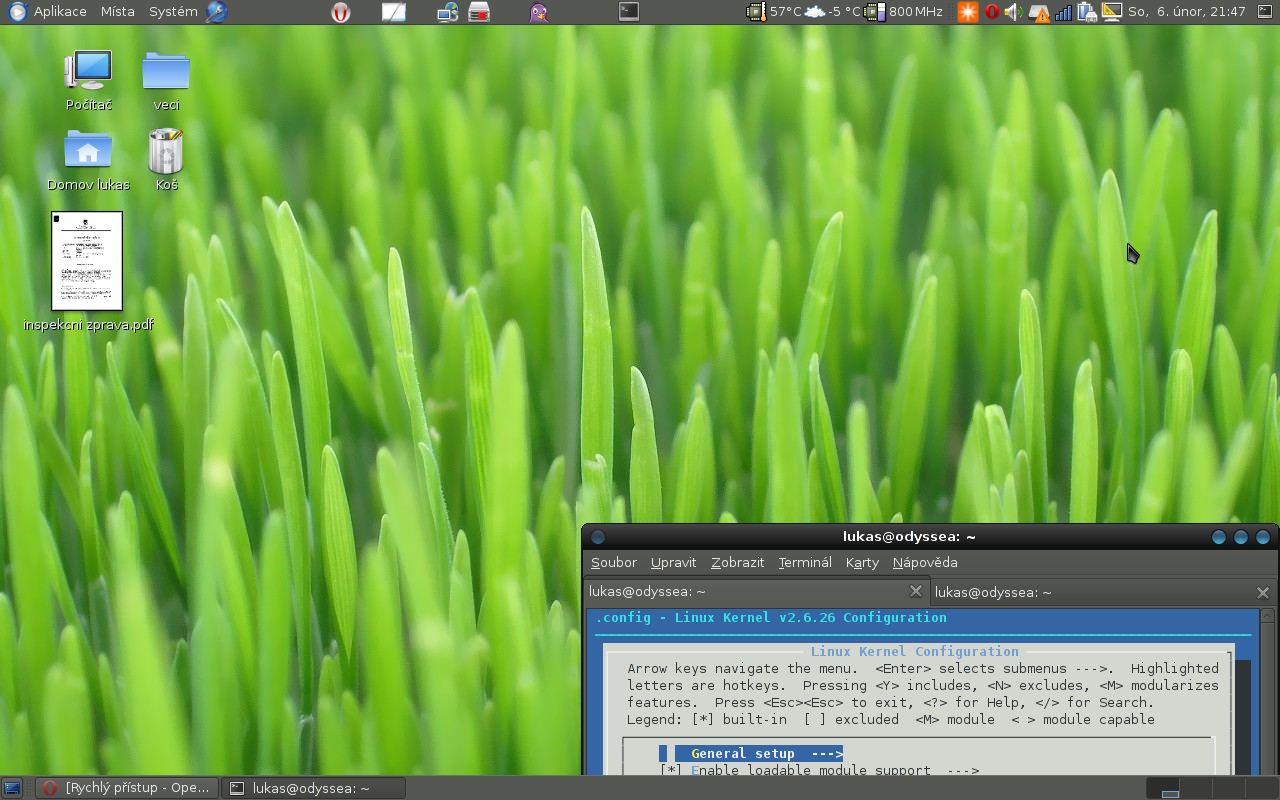Click the terminal icon at far right of top panel
The height and width of the screenshot is (800, 1280).
point(1265,12)
